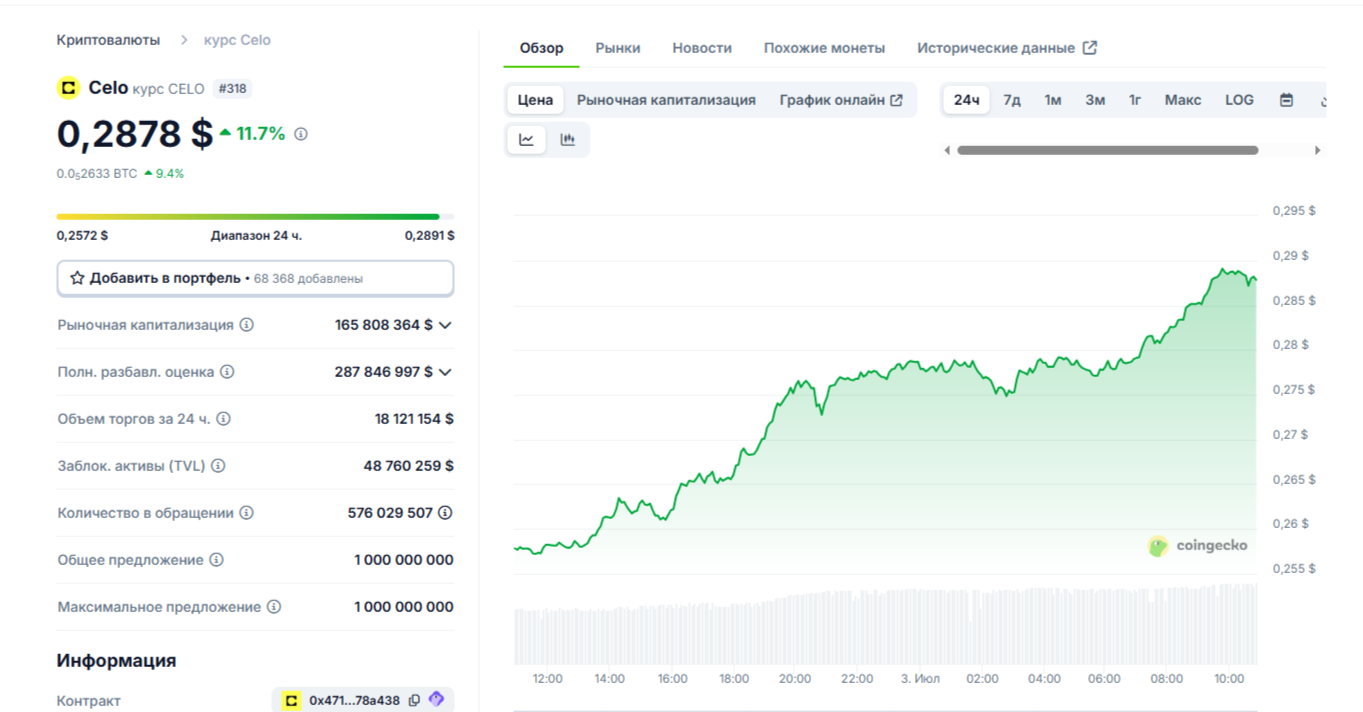Click the #318 rank badge

tap(232, 89)
